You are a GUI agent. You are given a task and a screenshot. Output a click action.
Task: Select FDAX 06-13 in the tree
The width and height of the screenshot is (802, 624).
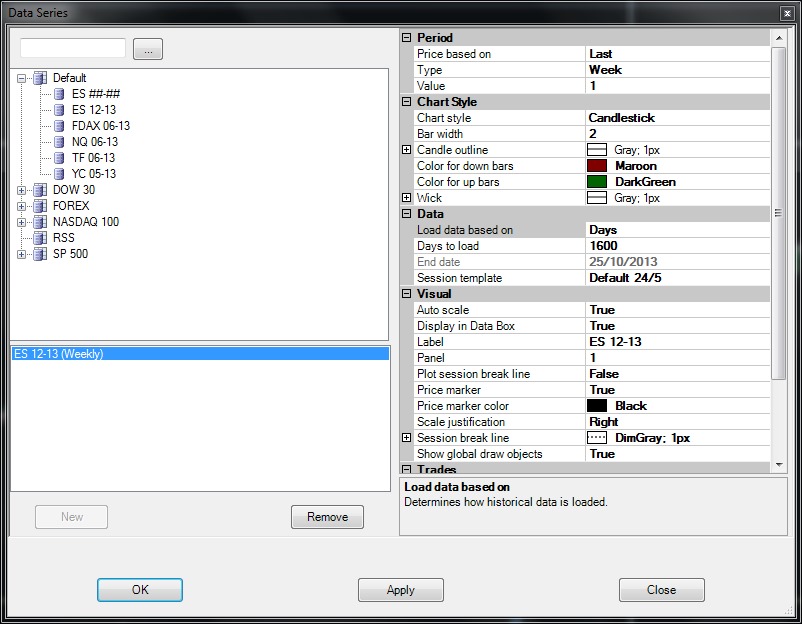coord(101,126)
